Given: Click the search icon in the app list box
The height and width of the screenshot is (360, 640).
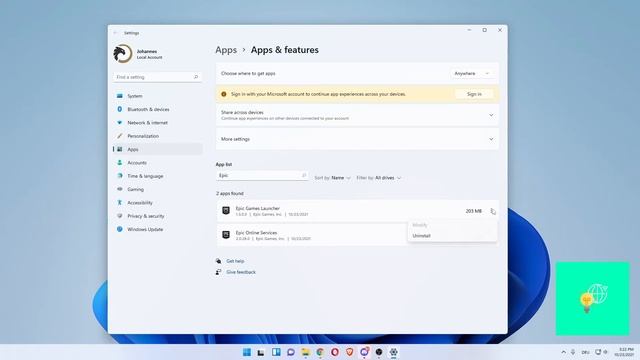Looking at the screenshot, I should 304,175.
